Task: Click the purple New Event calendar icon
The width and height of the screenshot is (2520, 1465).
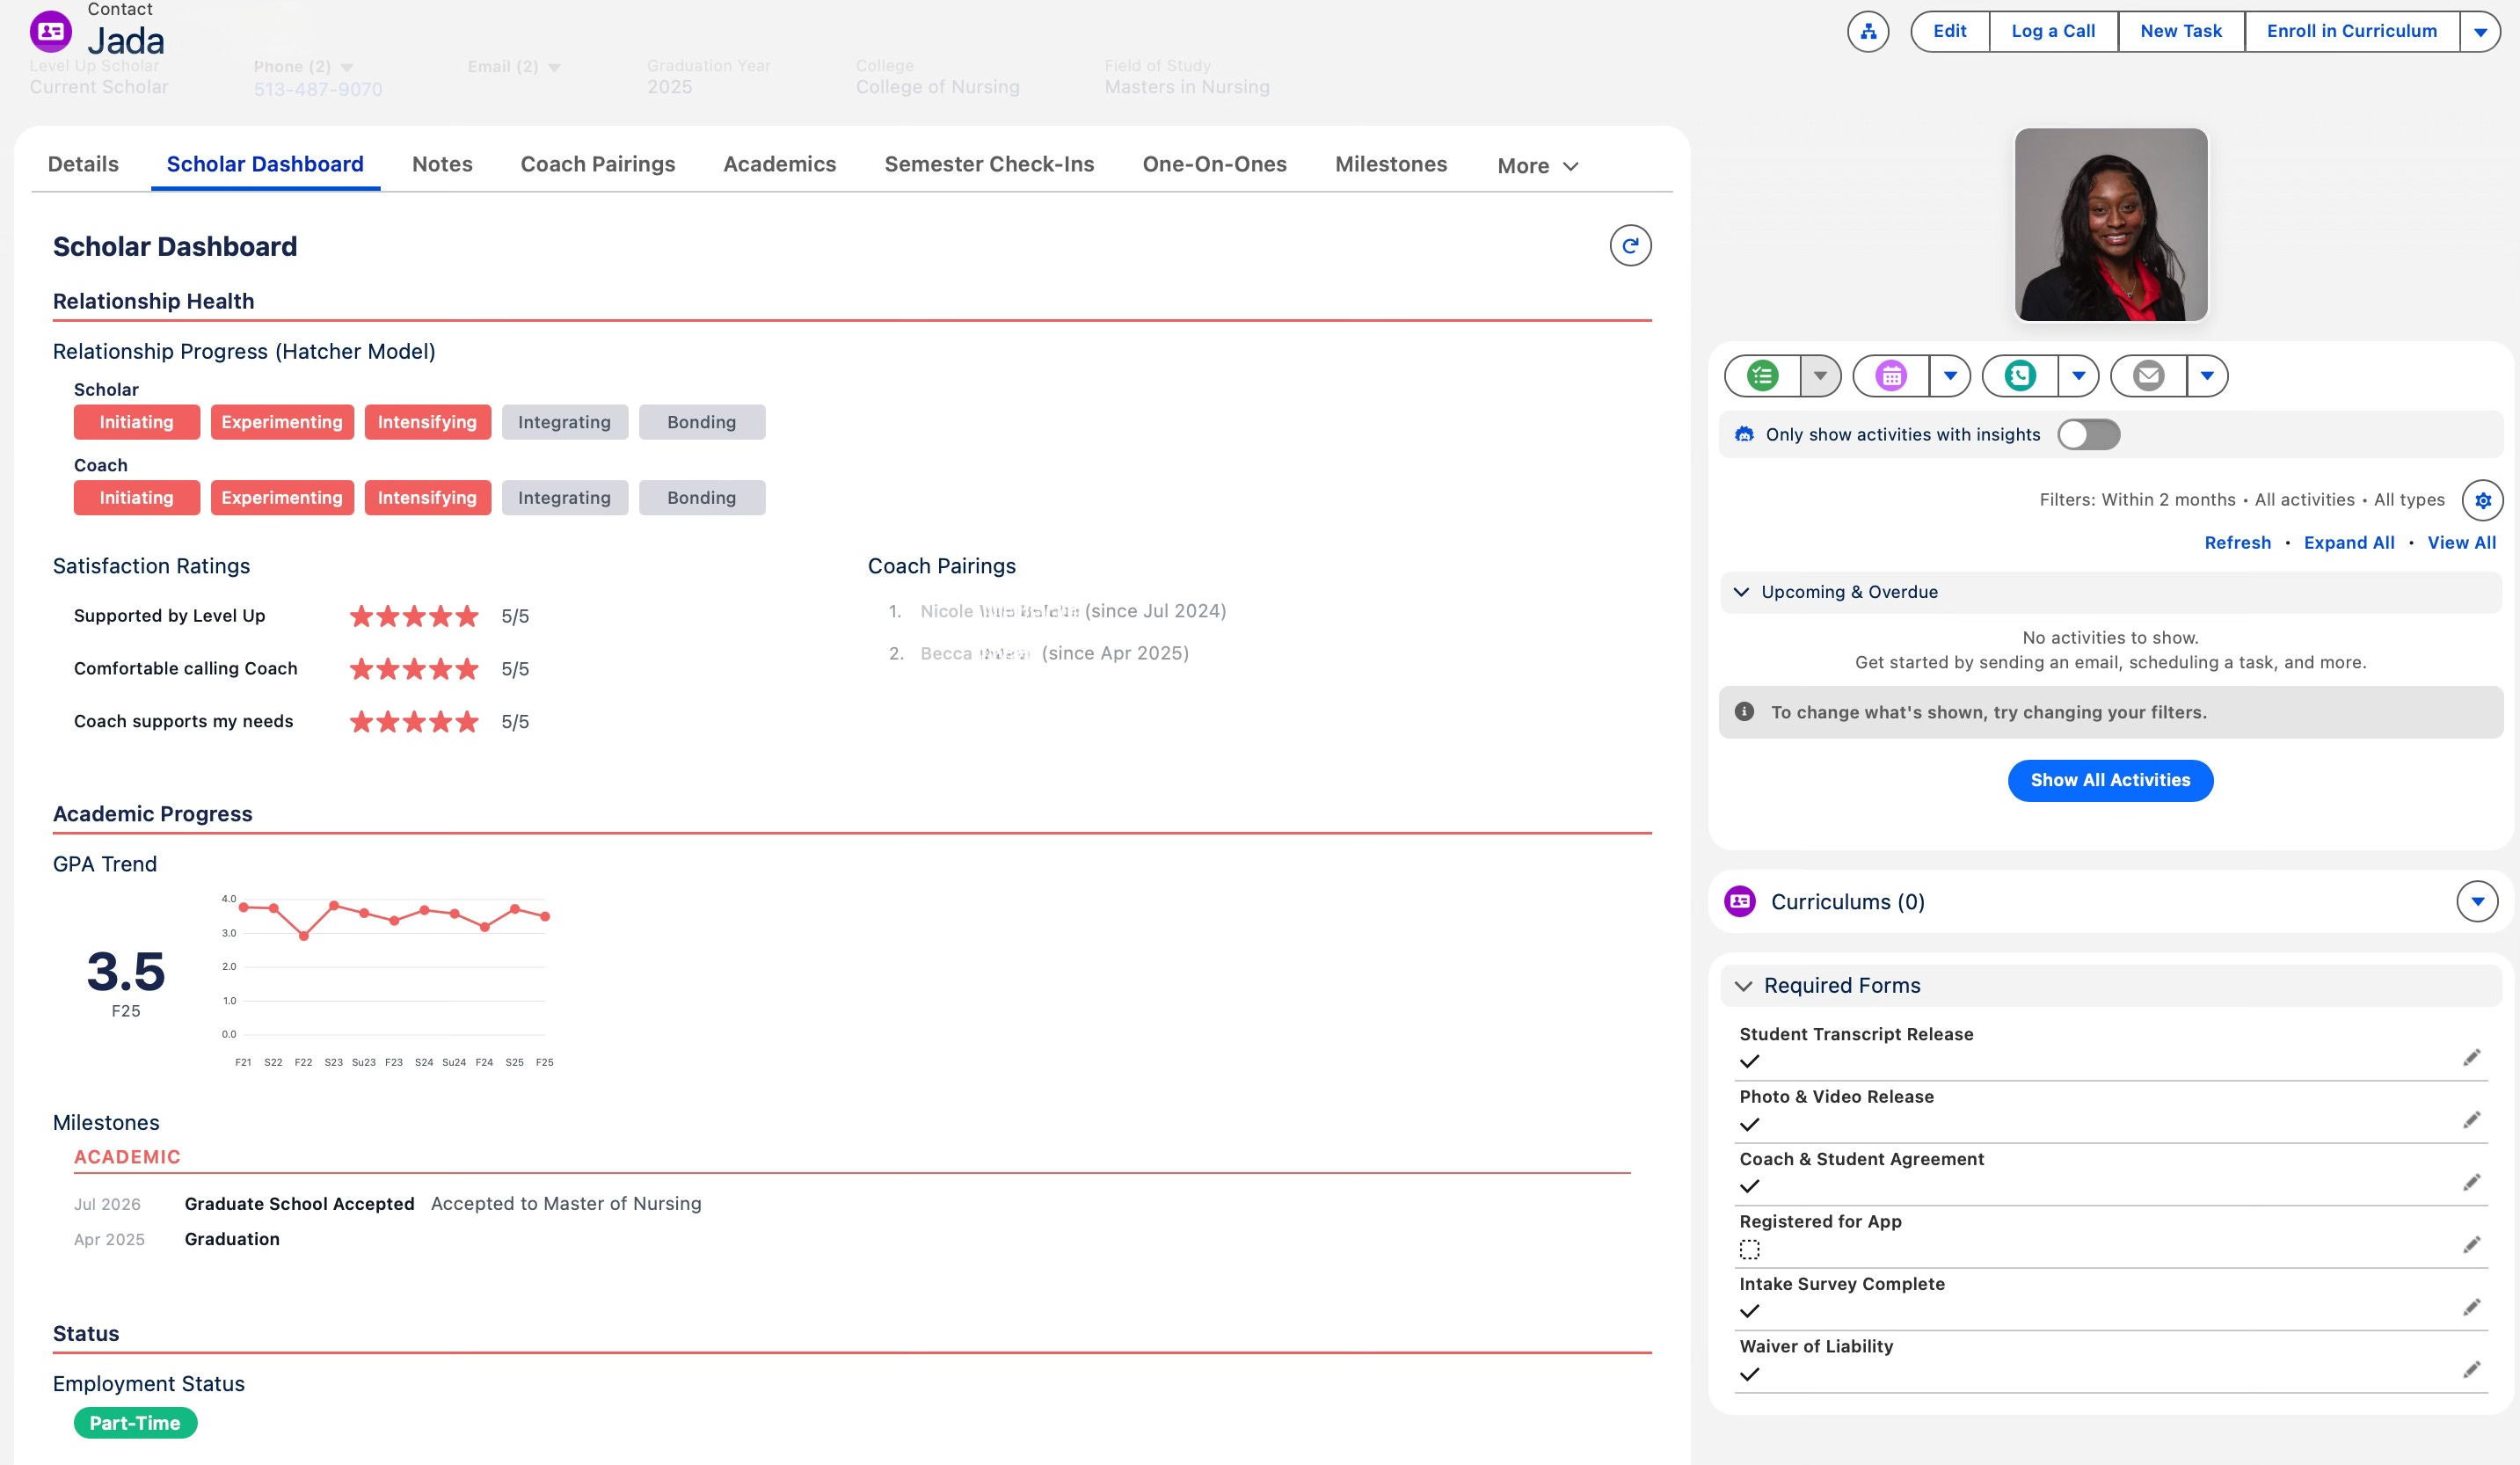Action: (1890, 376)
